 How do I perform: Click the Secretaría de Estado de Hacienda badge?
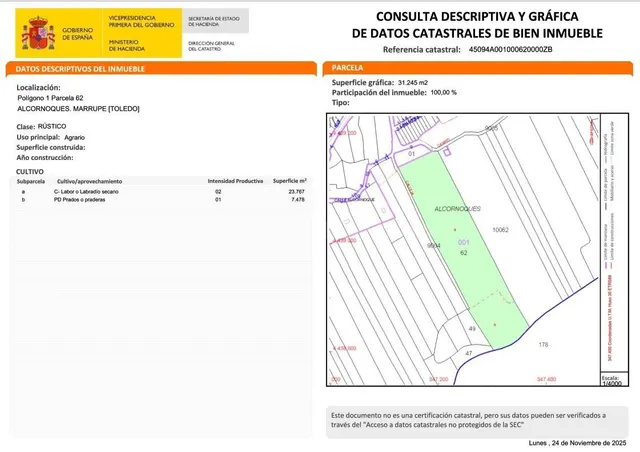215,21
